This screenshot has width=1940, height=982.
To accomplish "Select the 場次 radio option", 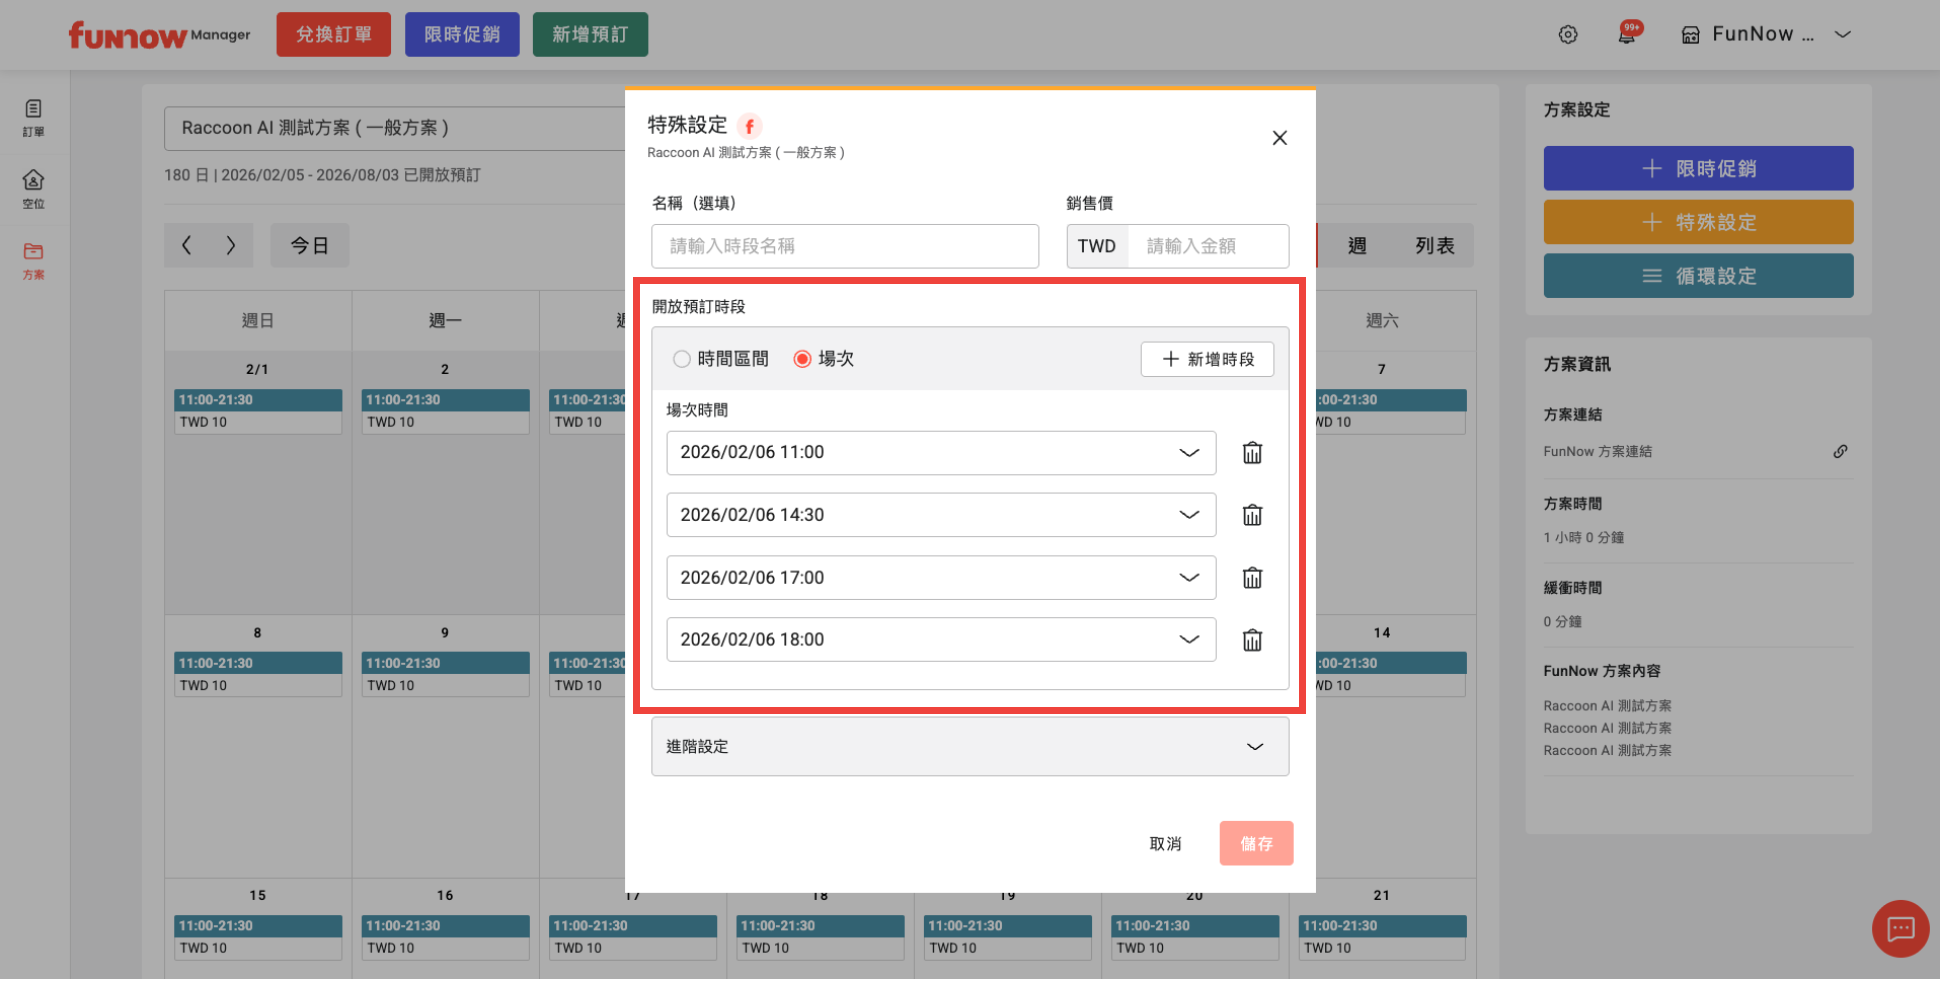I will pos(802,359).
